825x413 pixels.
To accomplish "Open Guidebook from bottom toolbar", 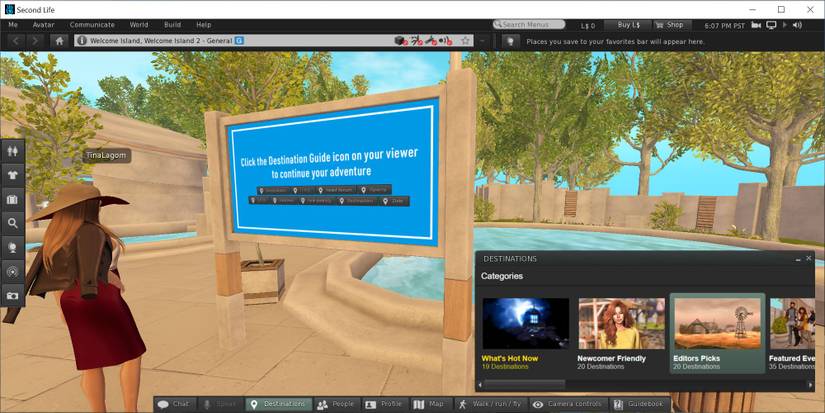I will pyautogui.click(x=640, y=404).
